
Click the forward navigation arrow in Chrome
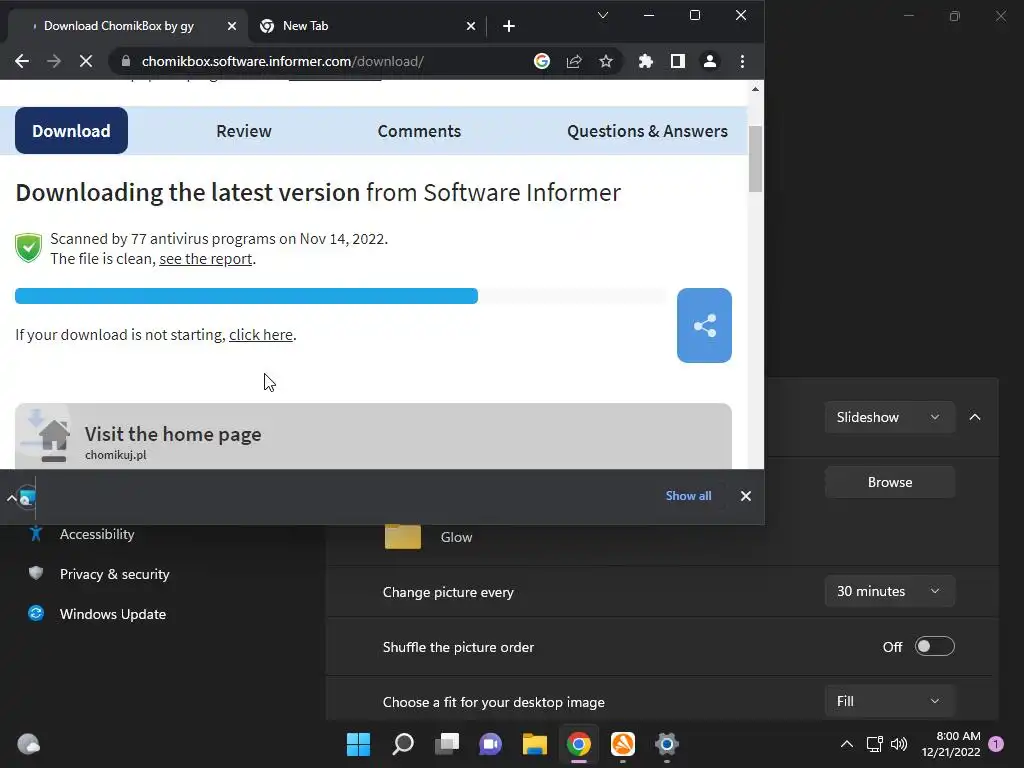pyautogui.click(x=54, y=61)
